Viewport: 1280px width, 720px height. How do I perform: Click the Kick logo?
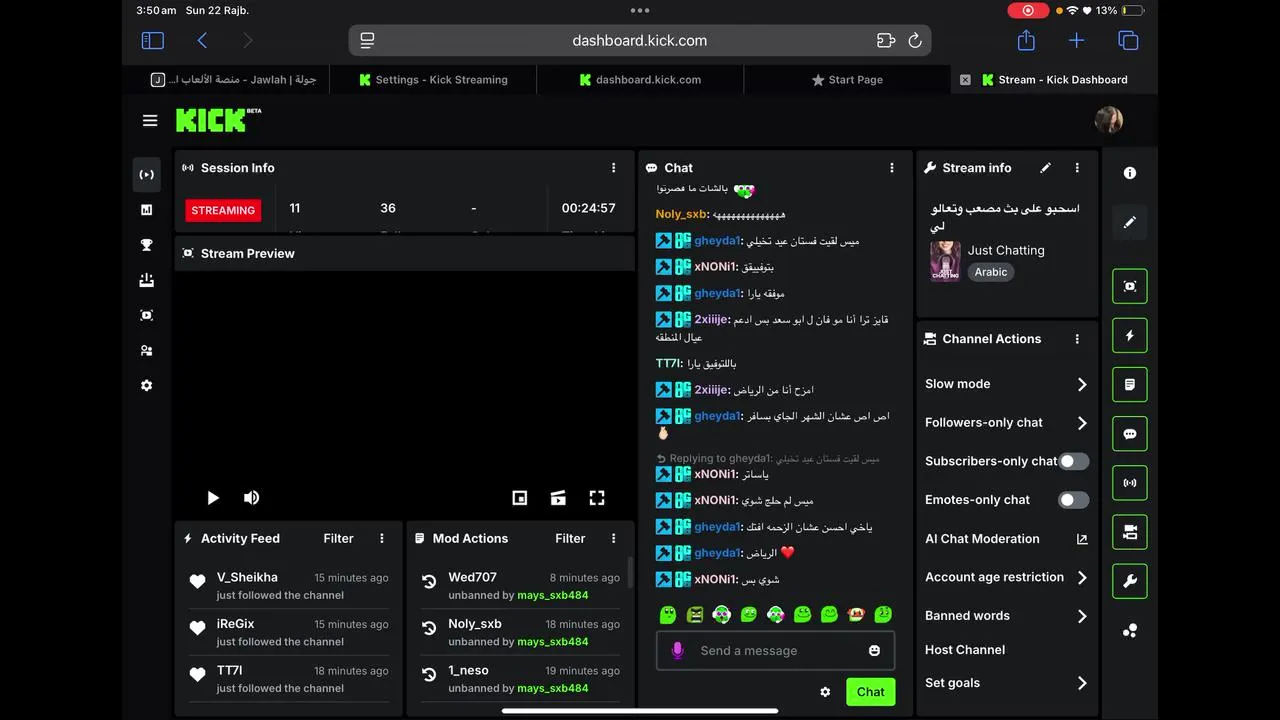pyautogui.click(x=218, y=120)
